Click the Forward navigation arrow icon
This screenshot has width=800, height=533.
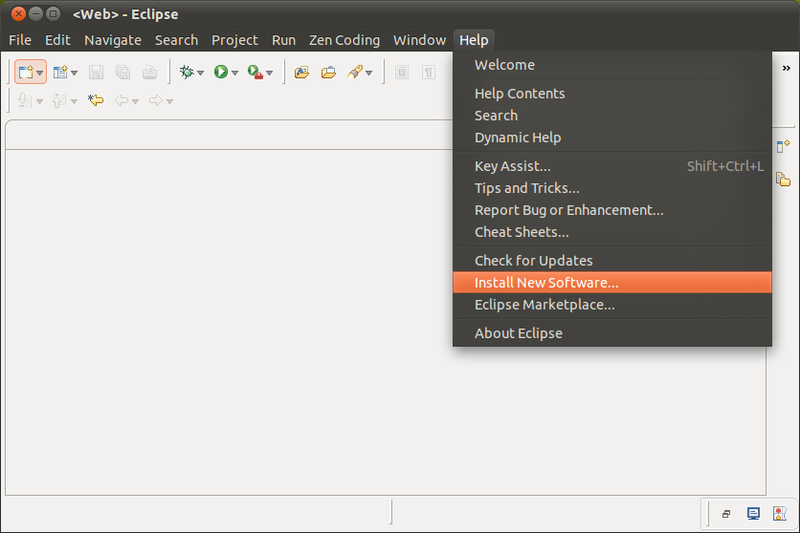tap(156, 100)
